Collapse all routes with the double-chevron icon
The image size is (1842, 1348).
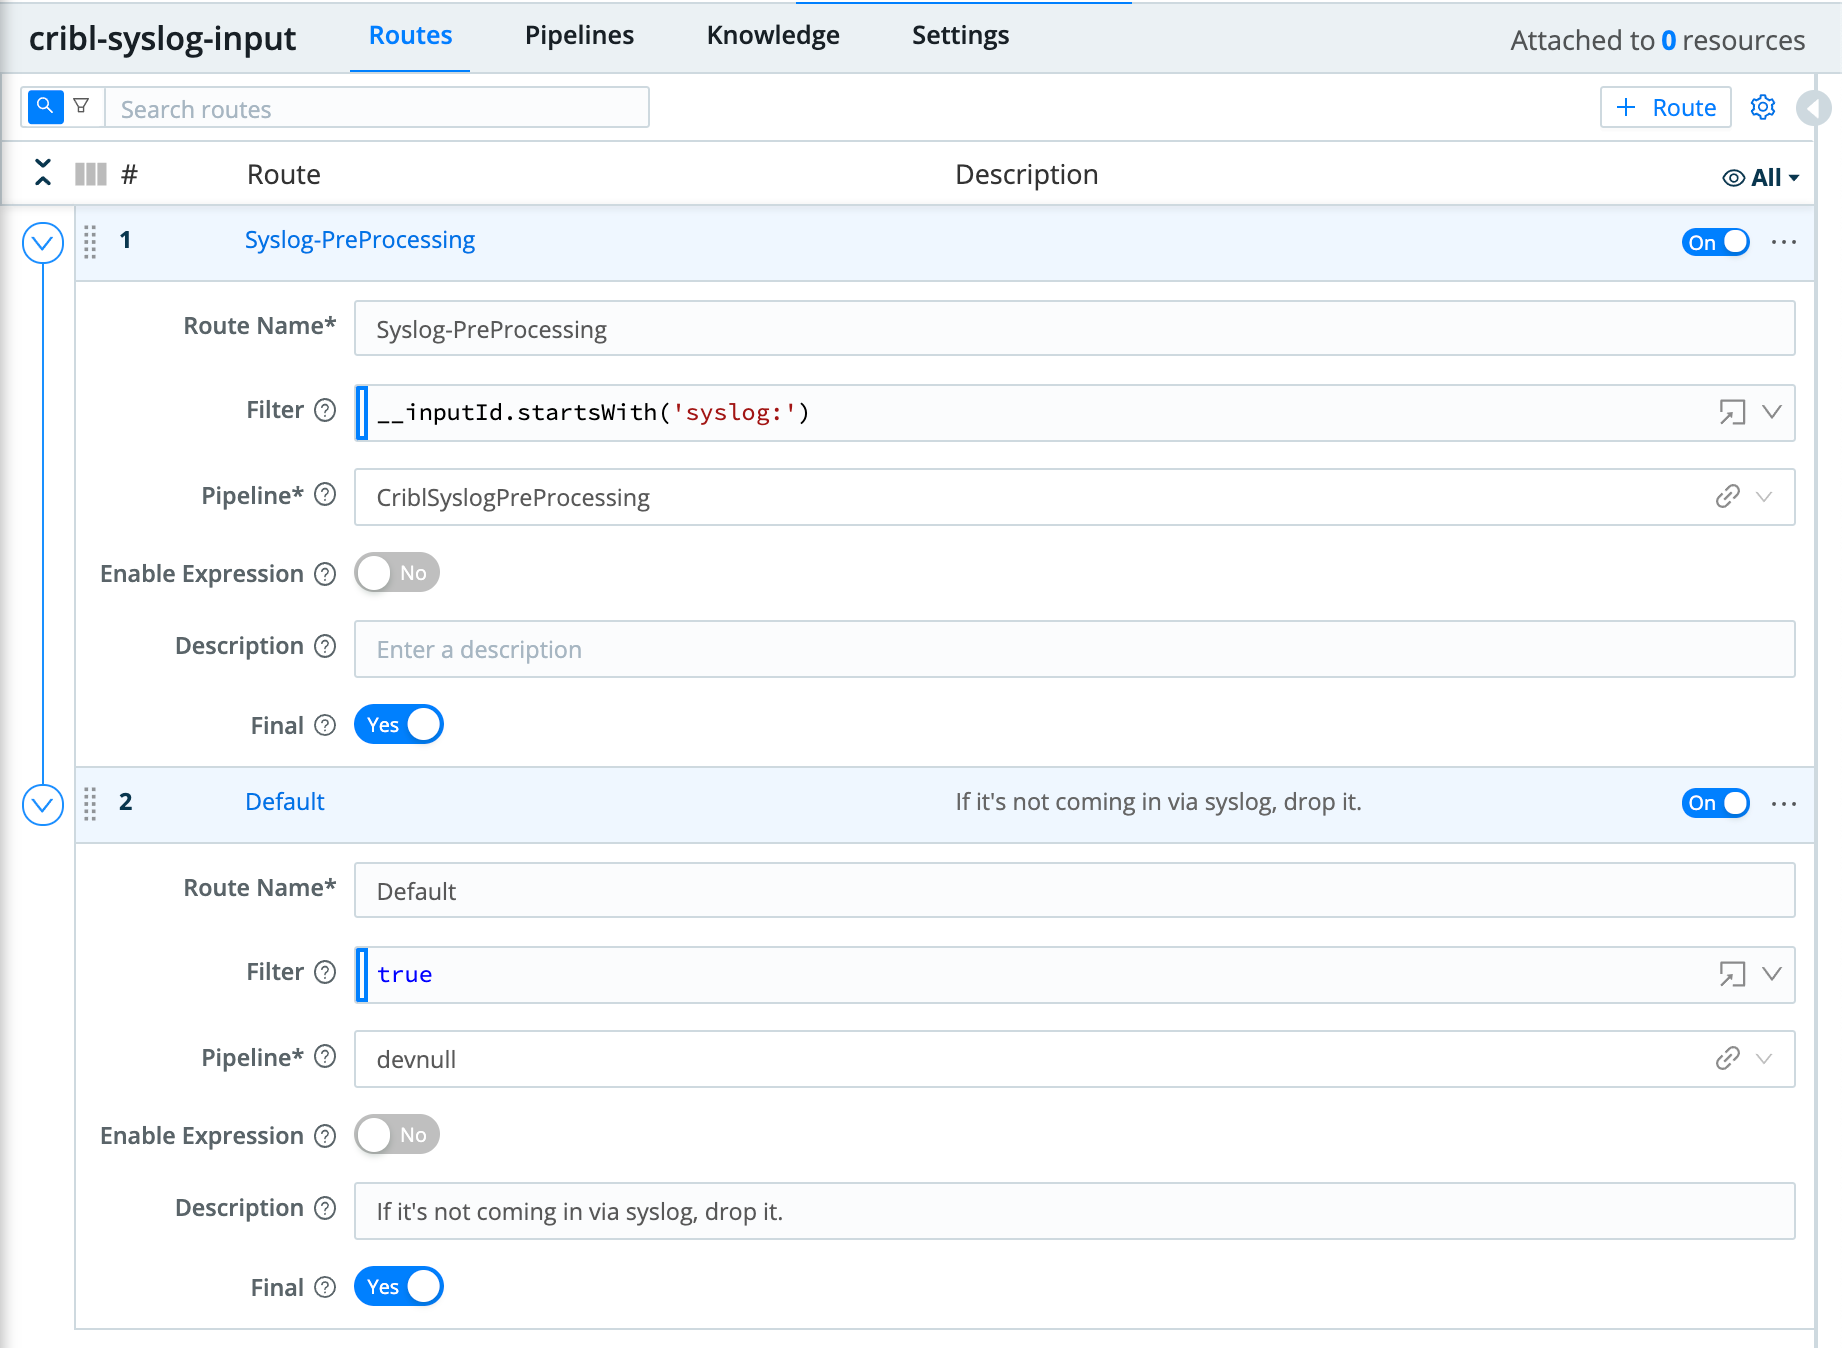tap(42, 172)
